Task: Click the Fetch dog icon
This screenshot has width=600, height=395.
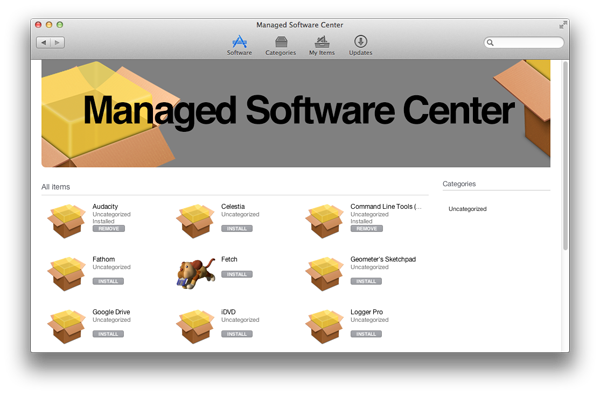Action: tap(196, 273)
